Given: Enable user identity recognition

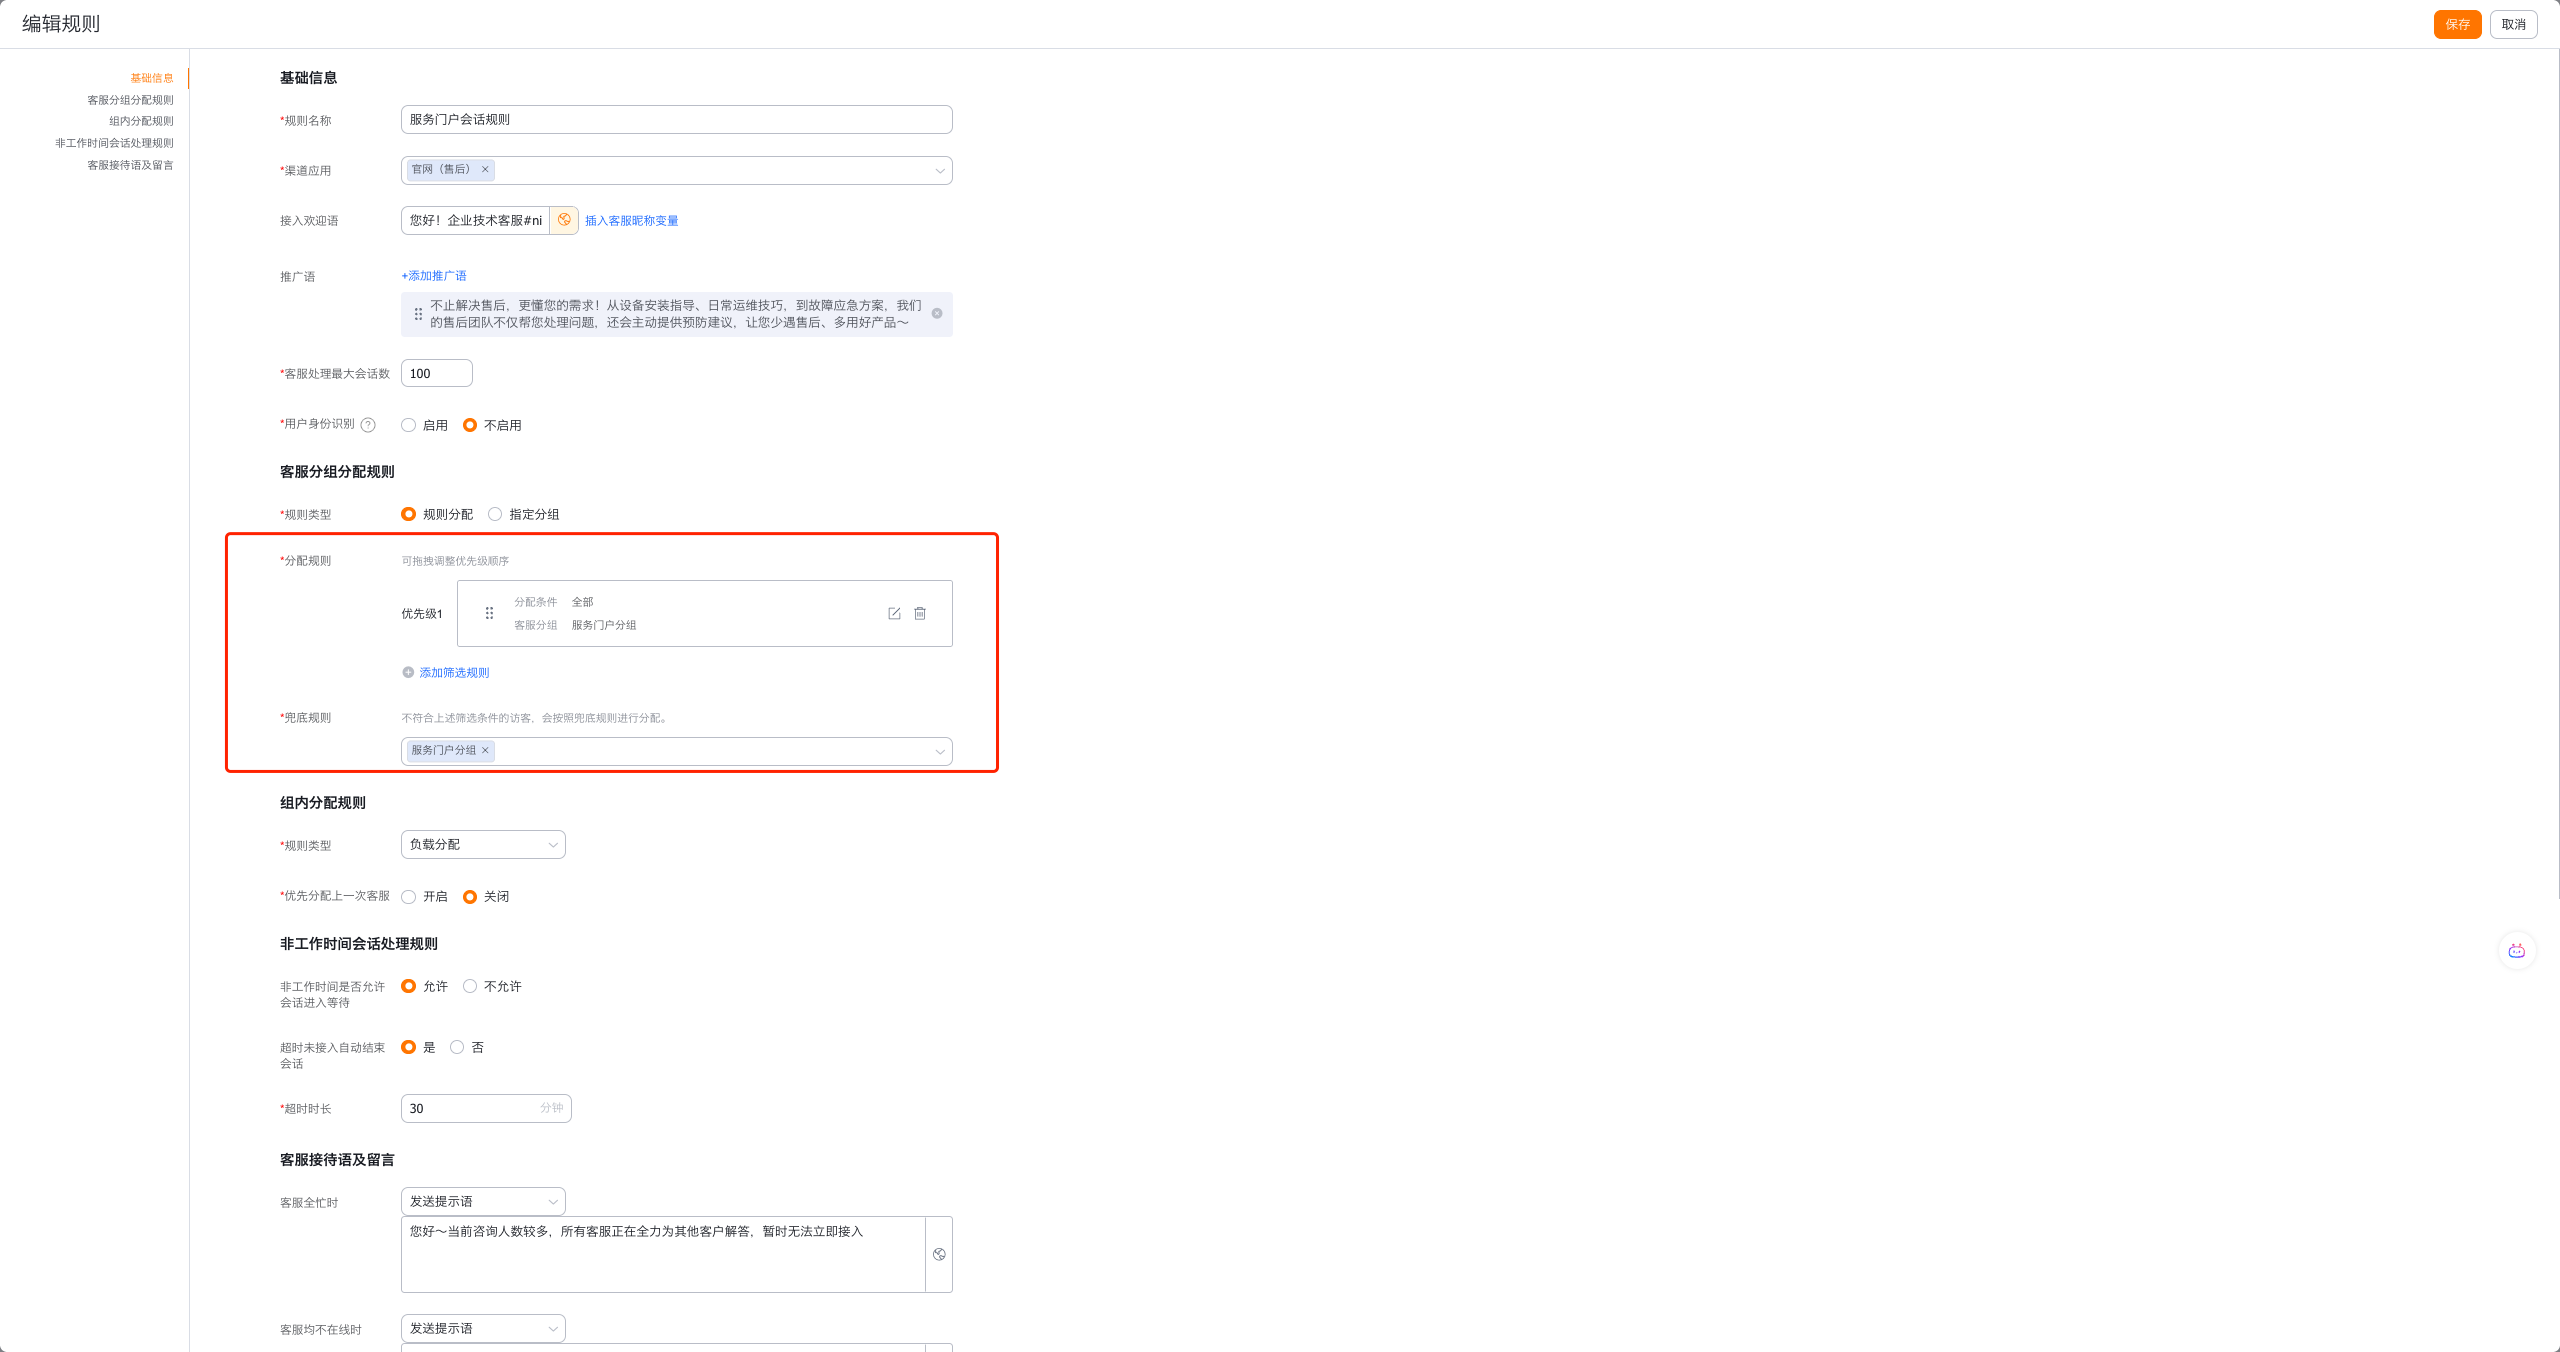Looking at the screenshot, I should click(409, 425).
